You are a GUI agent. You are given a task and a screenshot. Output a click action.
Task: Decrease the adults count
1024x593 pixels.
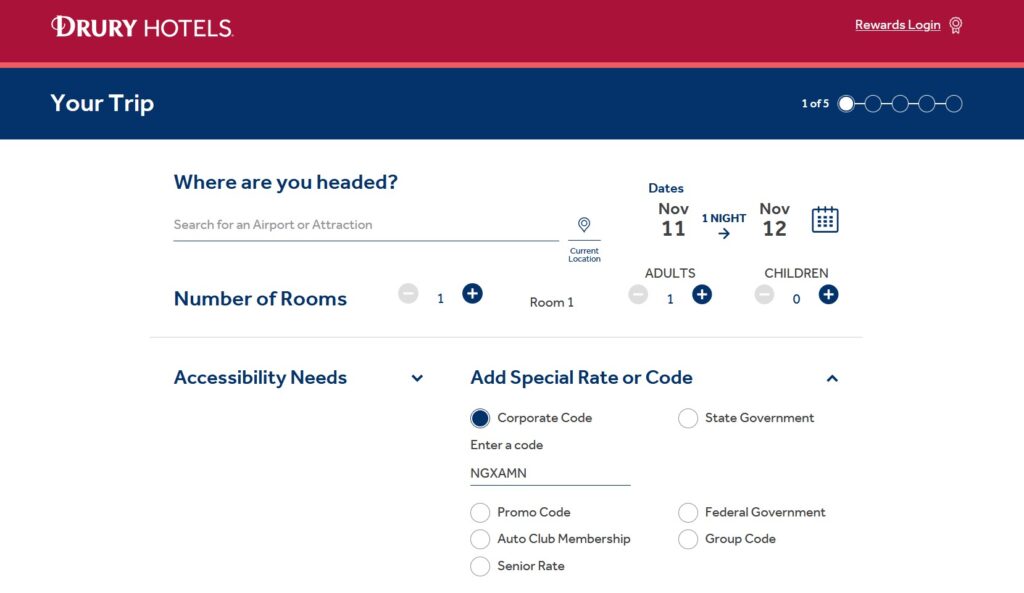click(638, 295)
